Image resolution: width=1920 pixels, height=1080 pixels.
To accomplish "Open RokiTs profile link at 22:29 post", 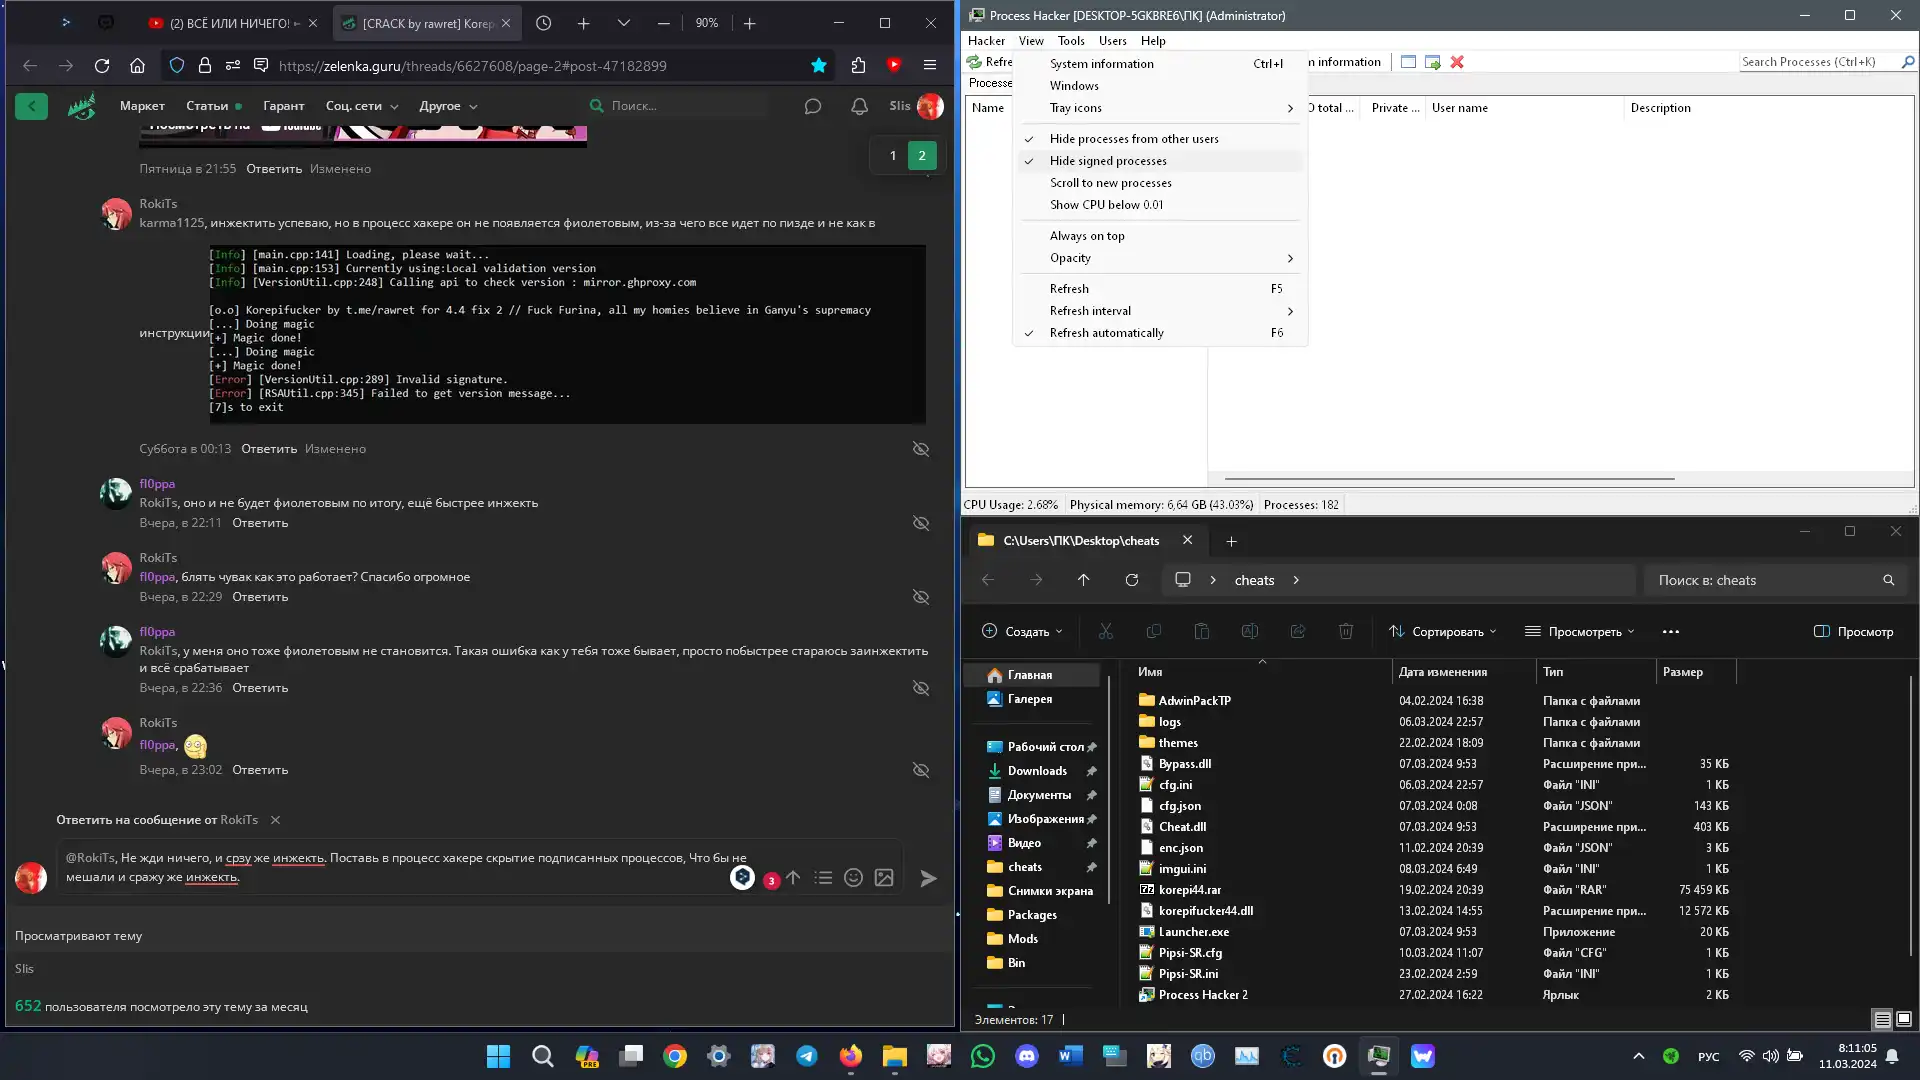I will [158, 558].
